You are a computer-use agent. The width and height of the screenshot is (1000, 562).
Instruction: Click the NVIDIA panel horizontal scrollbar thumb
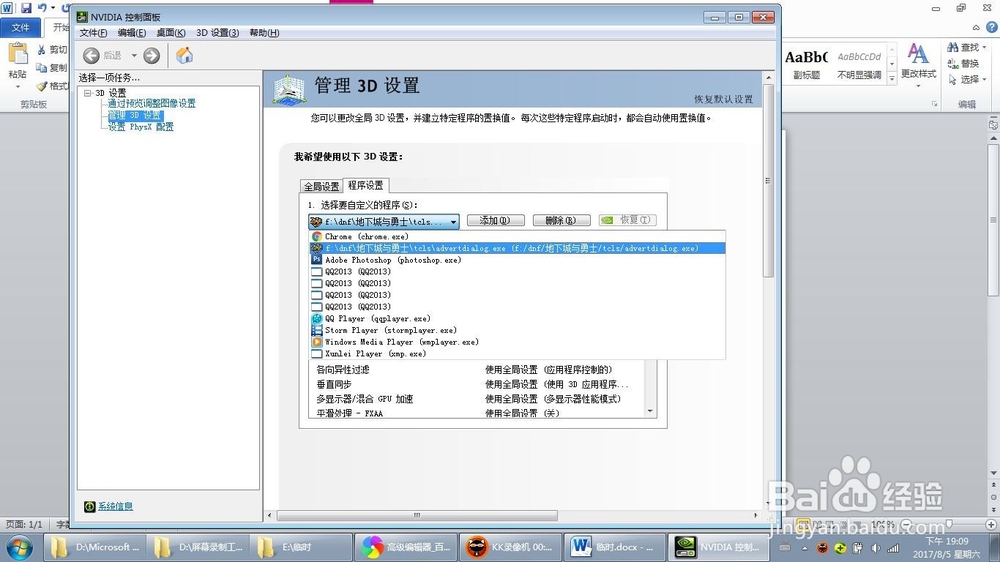(417, 515)
